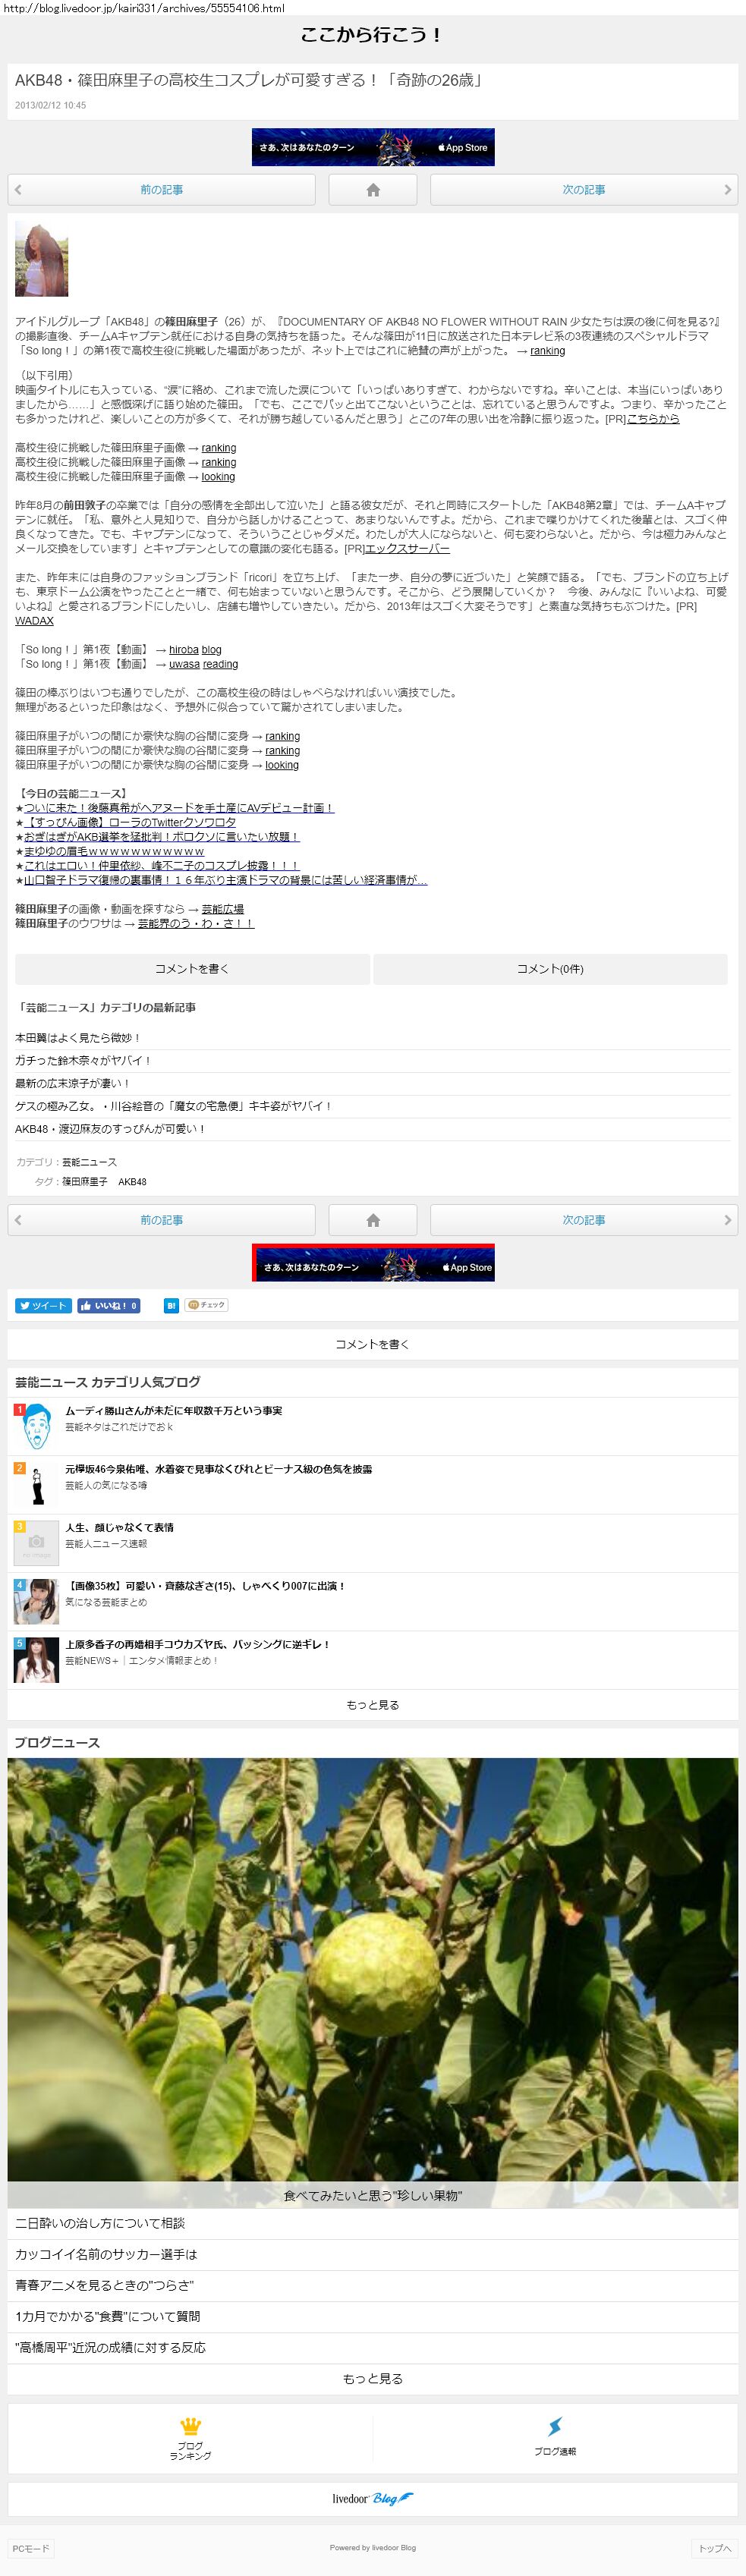This screenshot has width=746, height=2576.
Task: Open WADAX PR link
Action: [x=34, y=621]
